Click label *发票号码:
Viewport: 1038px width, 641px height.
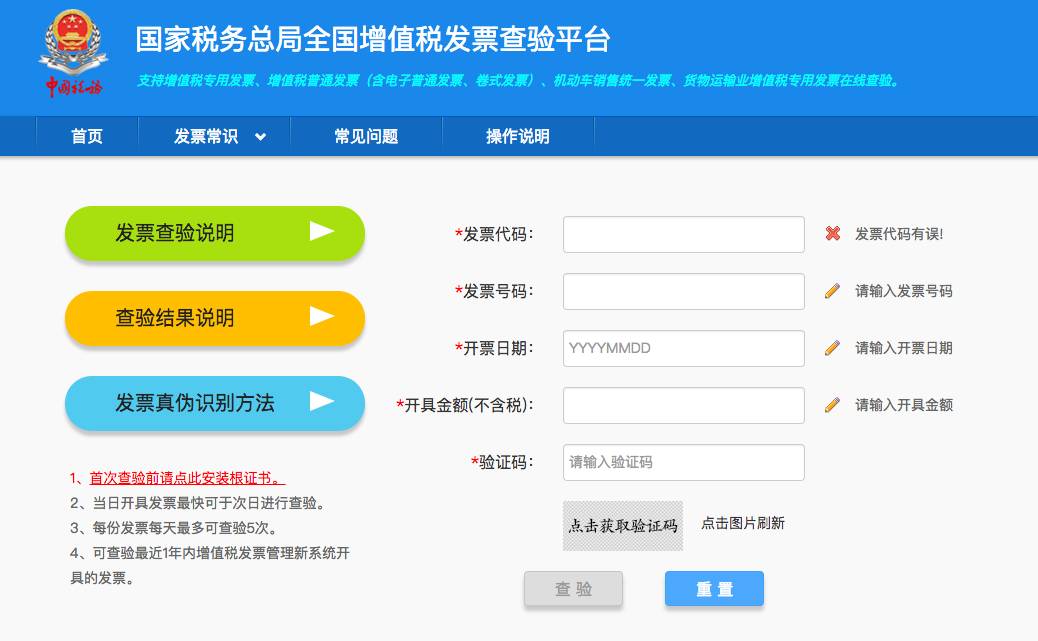tap(494, 291)
